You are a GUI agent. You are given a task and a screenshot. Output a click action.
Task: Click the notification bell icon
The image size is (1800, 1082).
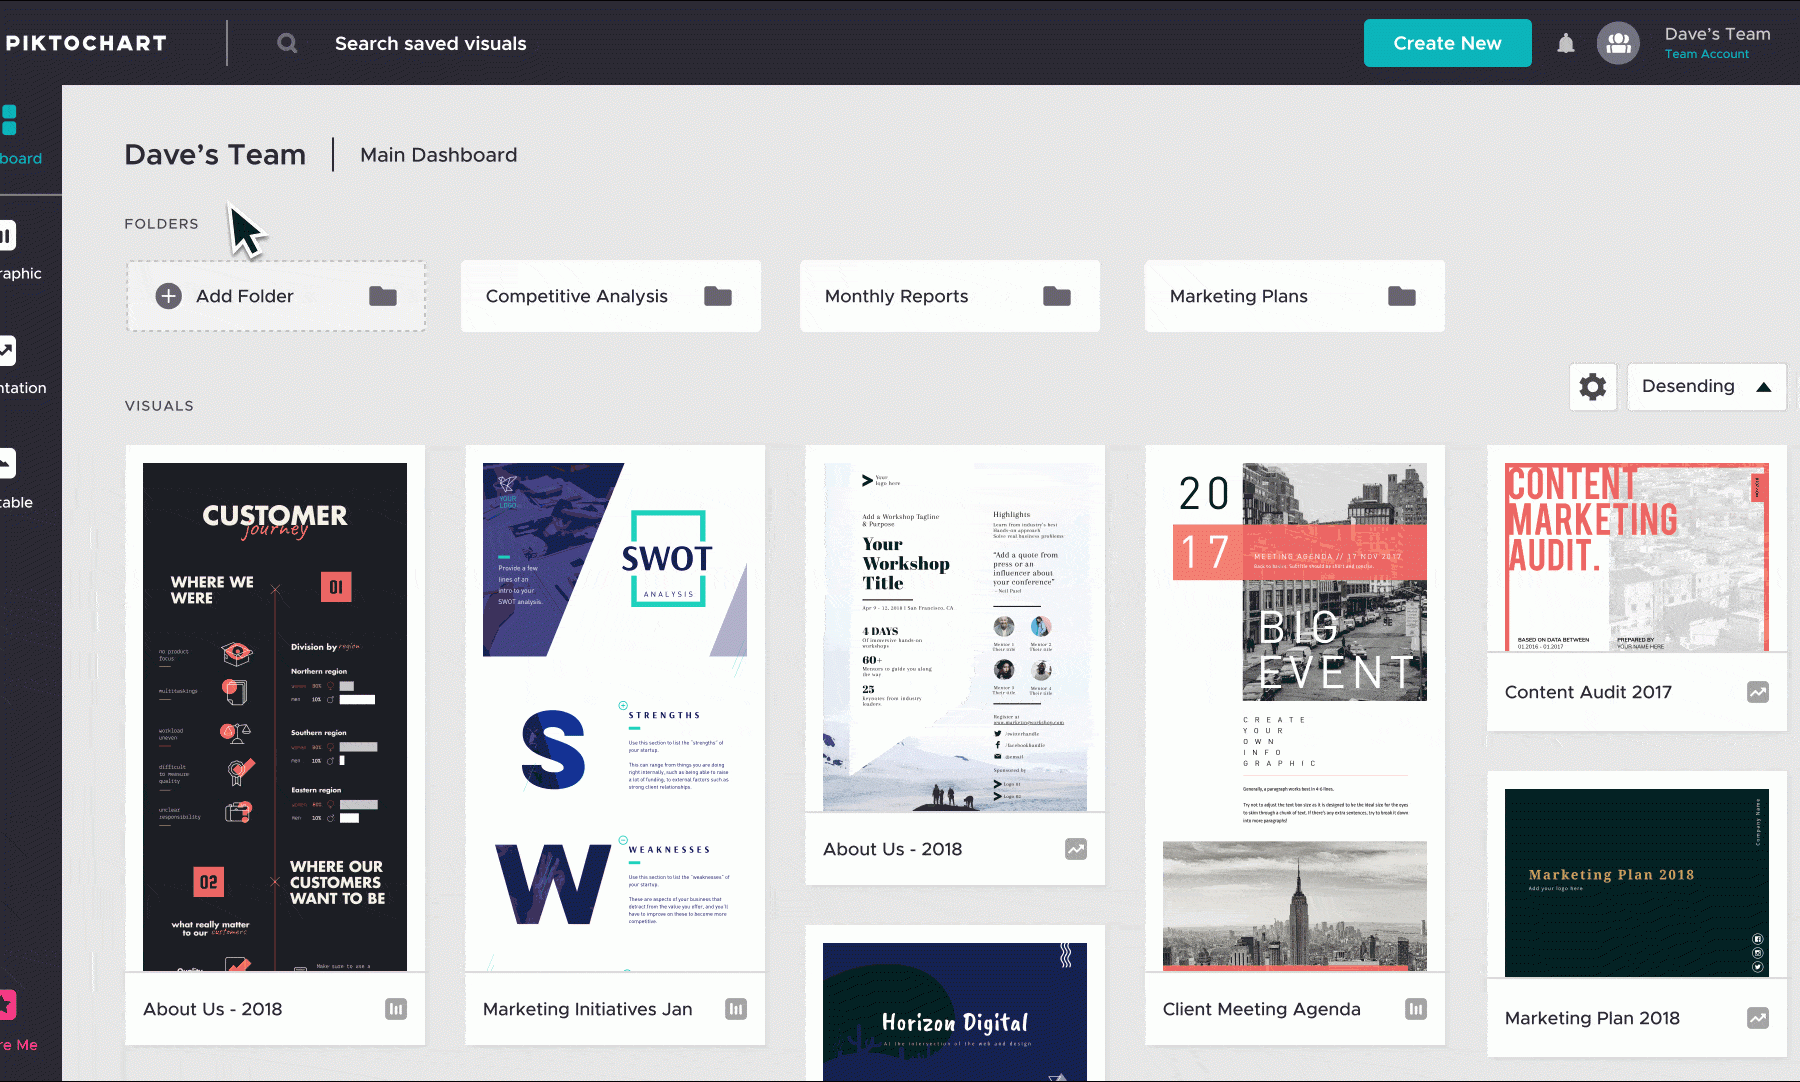[1566, 43]
